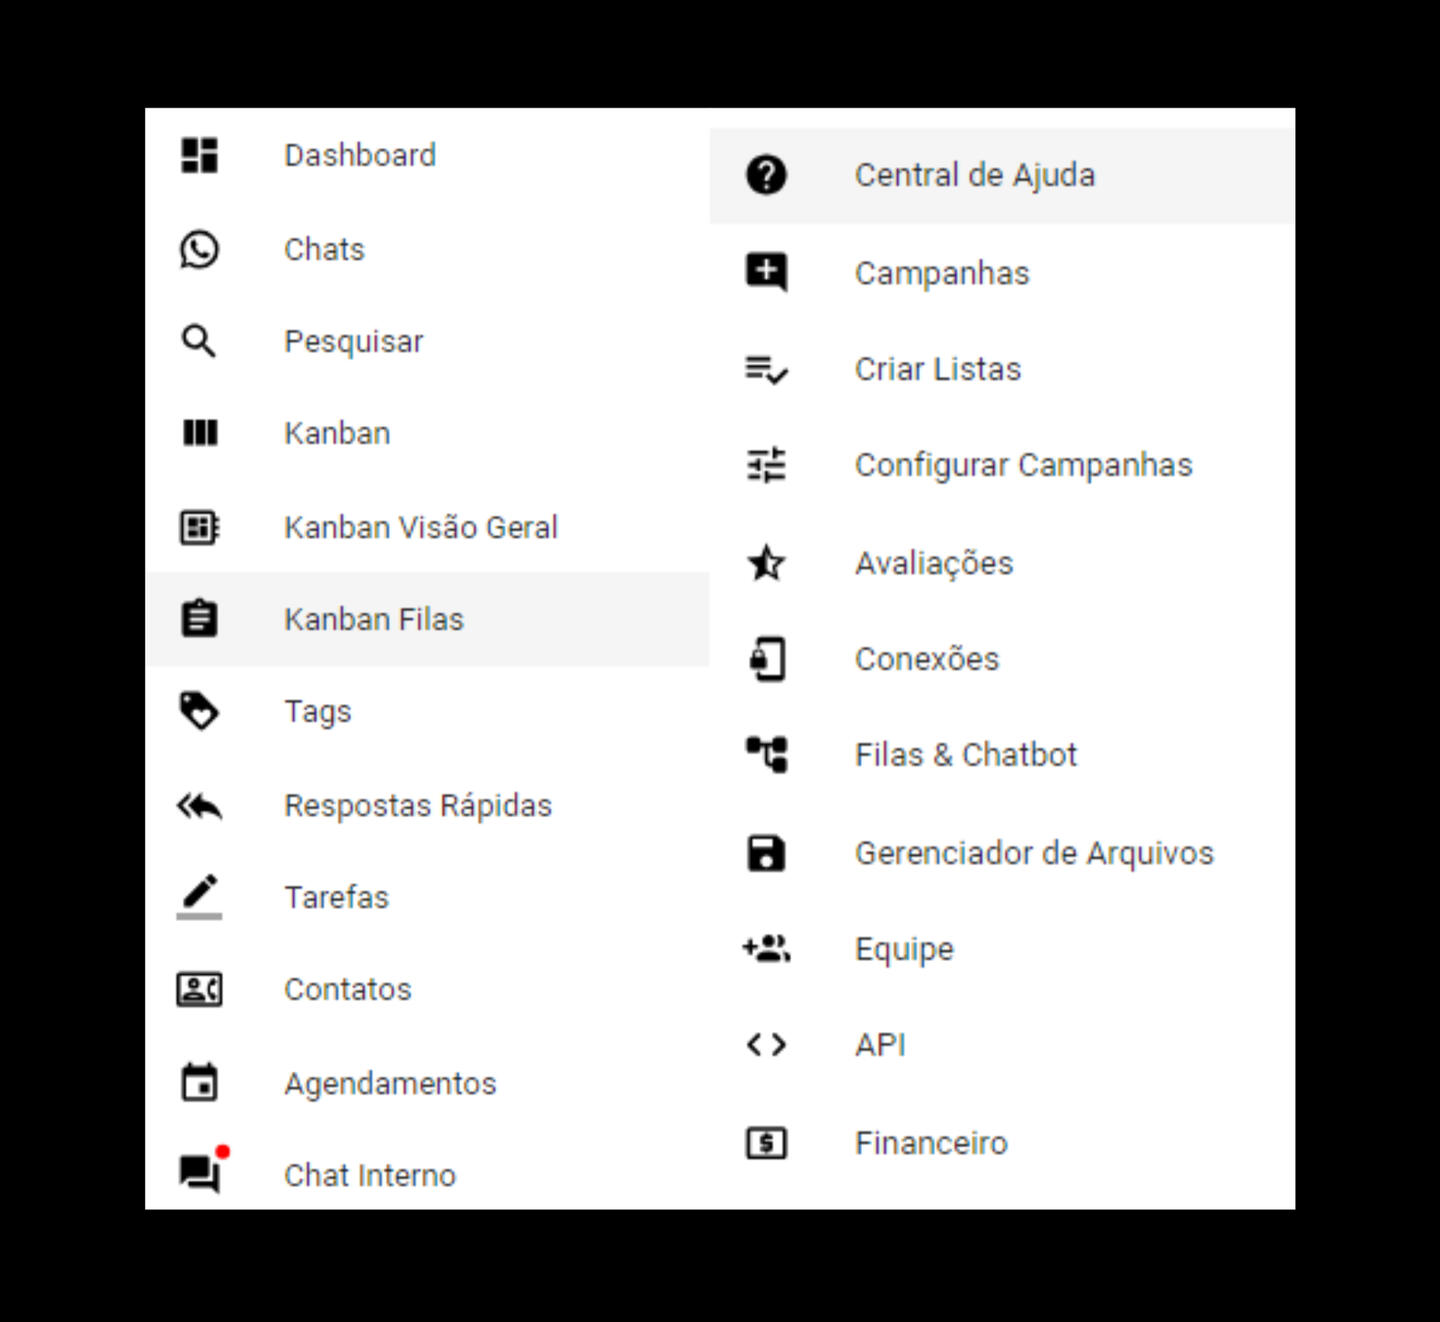Image resolution: width=1440 pixels, height=1322 pixels.
Task: Click the Tags label icon
Action: (x=199, y=711)
